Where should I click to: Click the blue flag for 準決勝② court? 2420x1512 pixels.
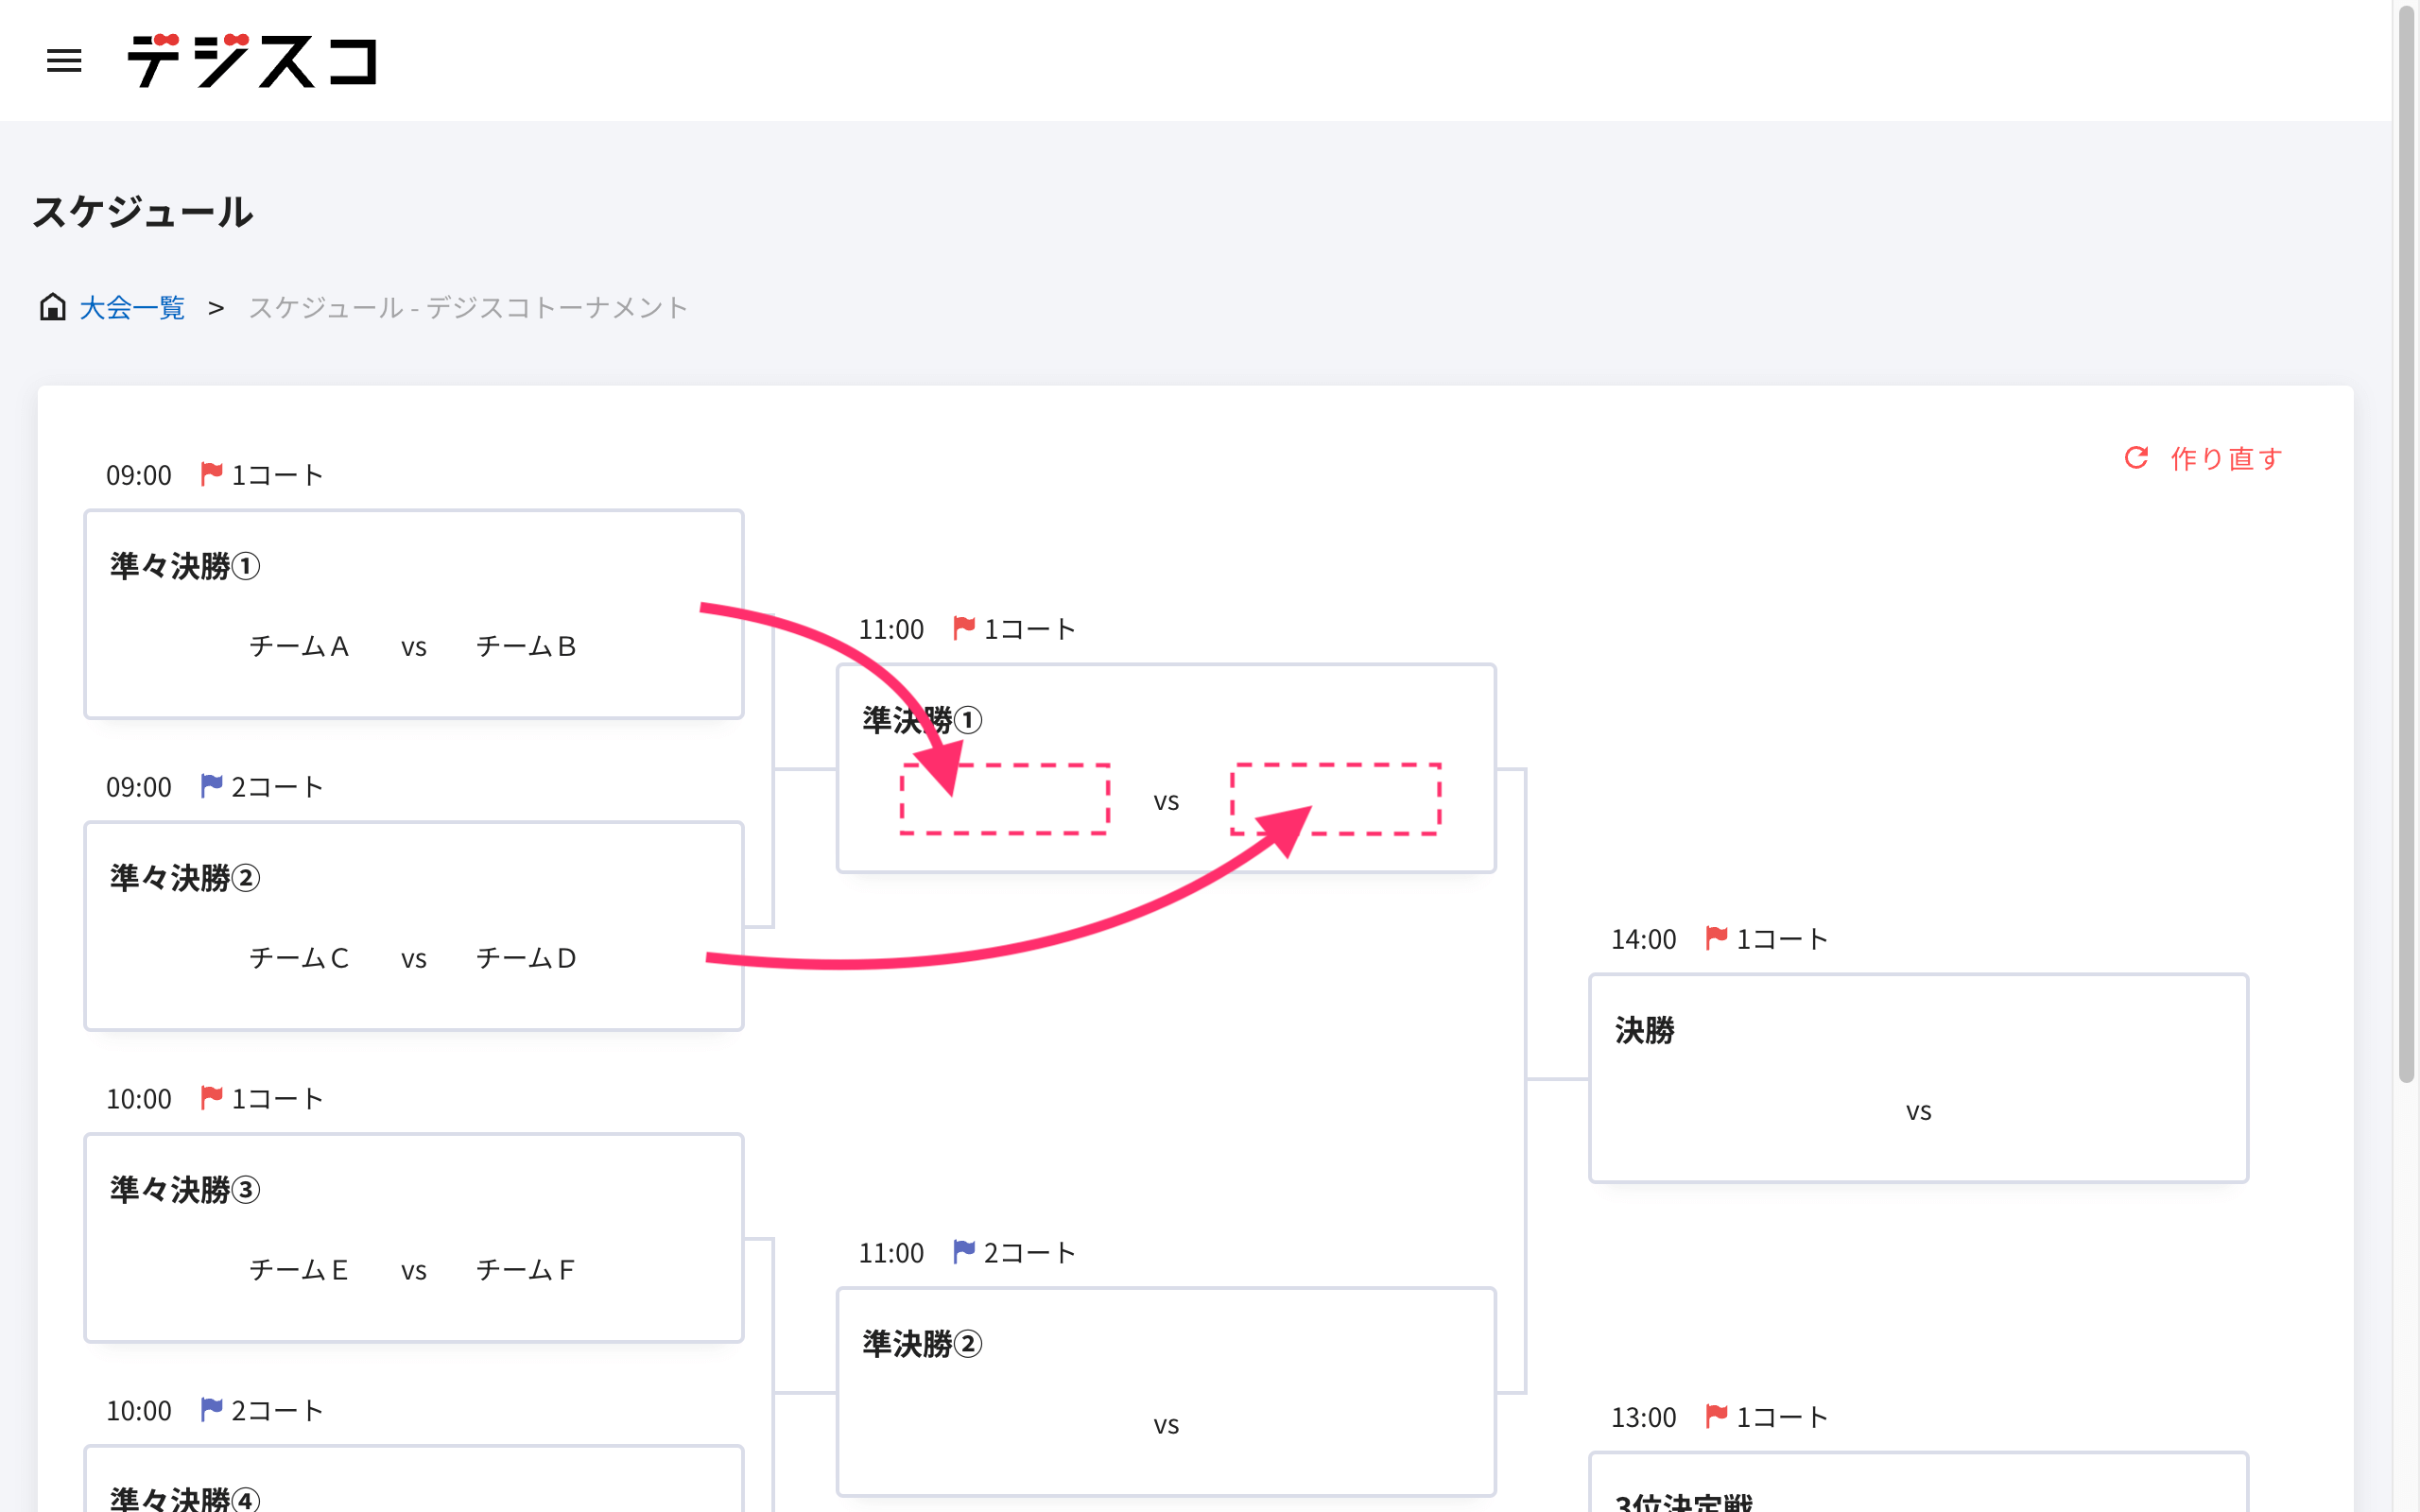(964, 1252)
